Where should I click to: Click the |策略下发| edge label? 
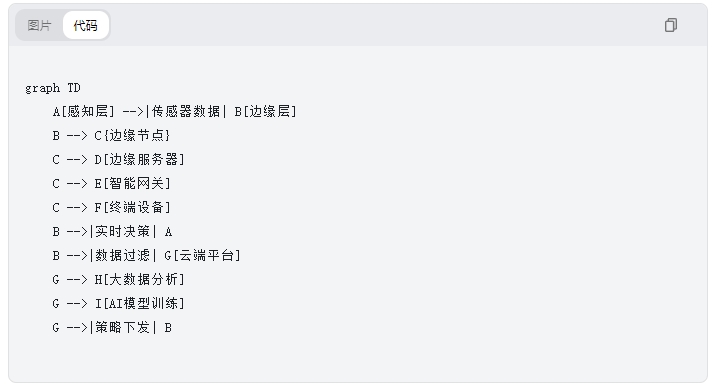123,328
